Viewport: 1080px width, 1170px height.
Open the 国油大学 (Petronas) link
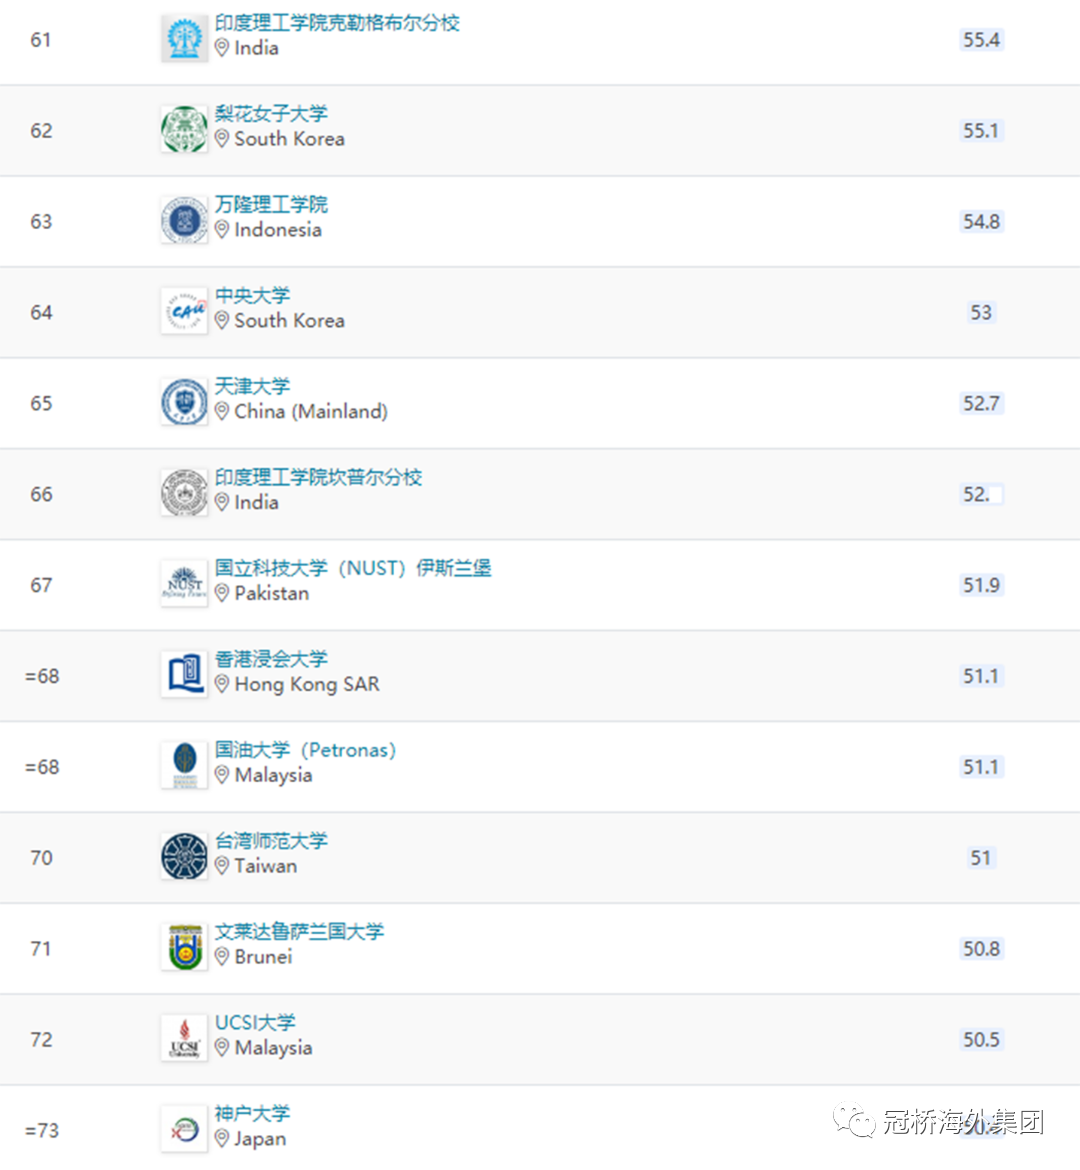[x=305, y=750]
